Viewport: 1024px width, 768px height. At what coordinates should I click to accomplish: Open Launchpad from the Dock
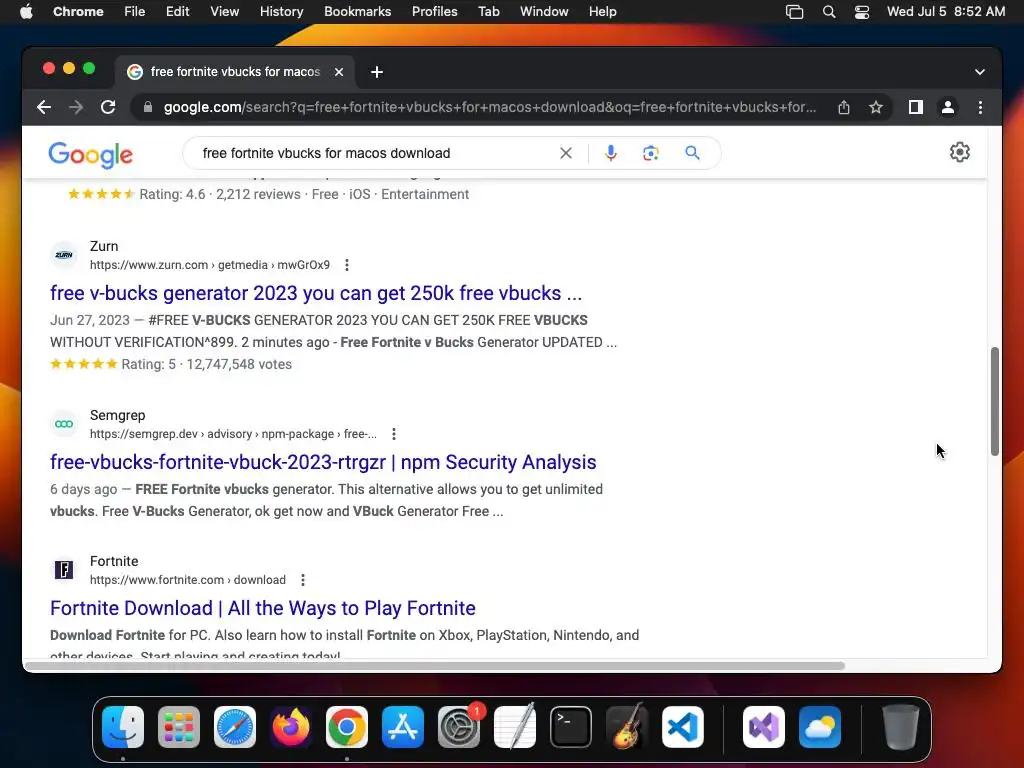coord(179,727)
